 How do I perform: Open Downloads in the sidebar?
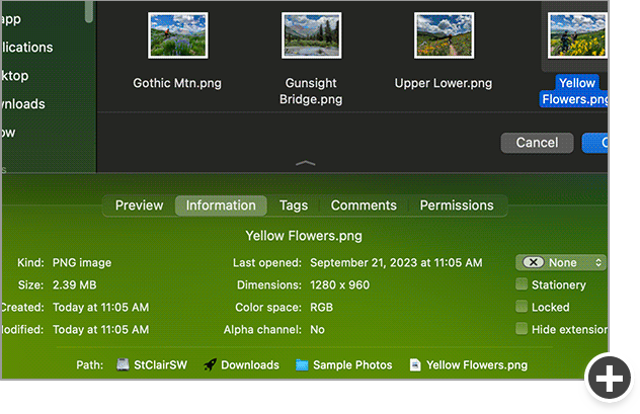[x=23, y=104]
